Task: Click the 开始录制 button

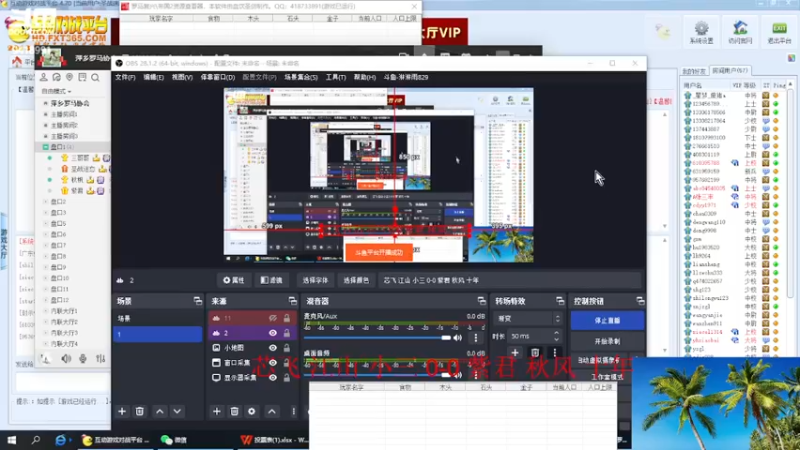Action: [x=607, y=341]
